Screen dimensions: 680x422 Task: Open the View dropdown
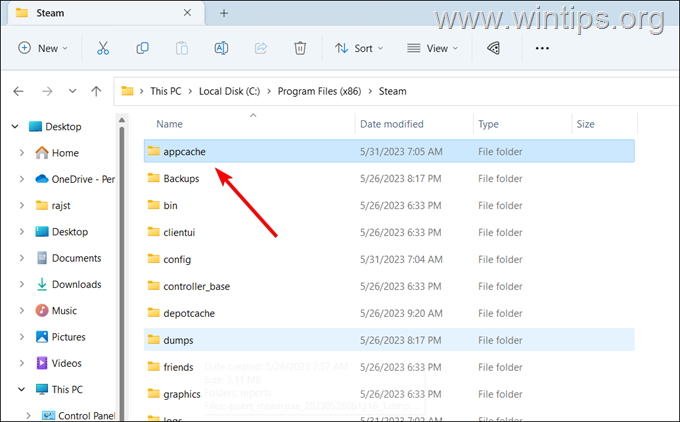(x=432, y=48)
